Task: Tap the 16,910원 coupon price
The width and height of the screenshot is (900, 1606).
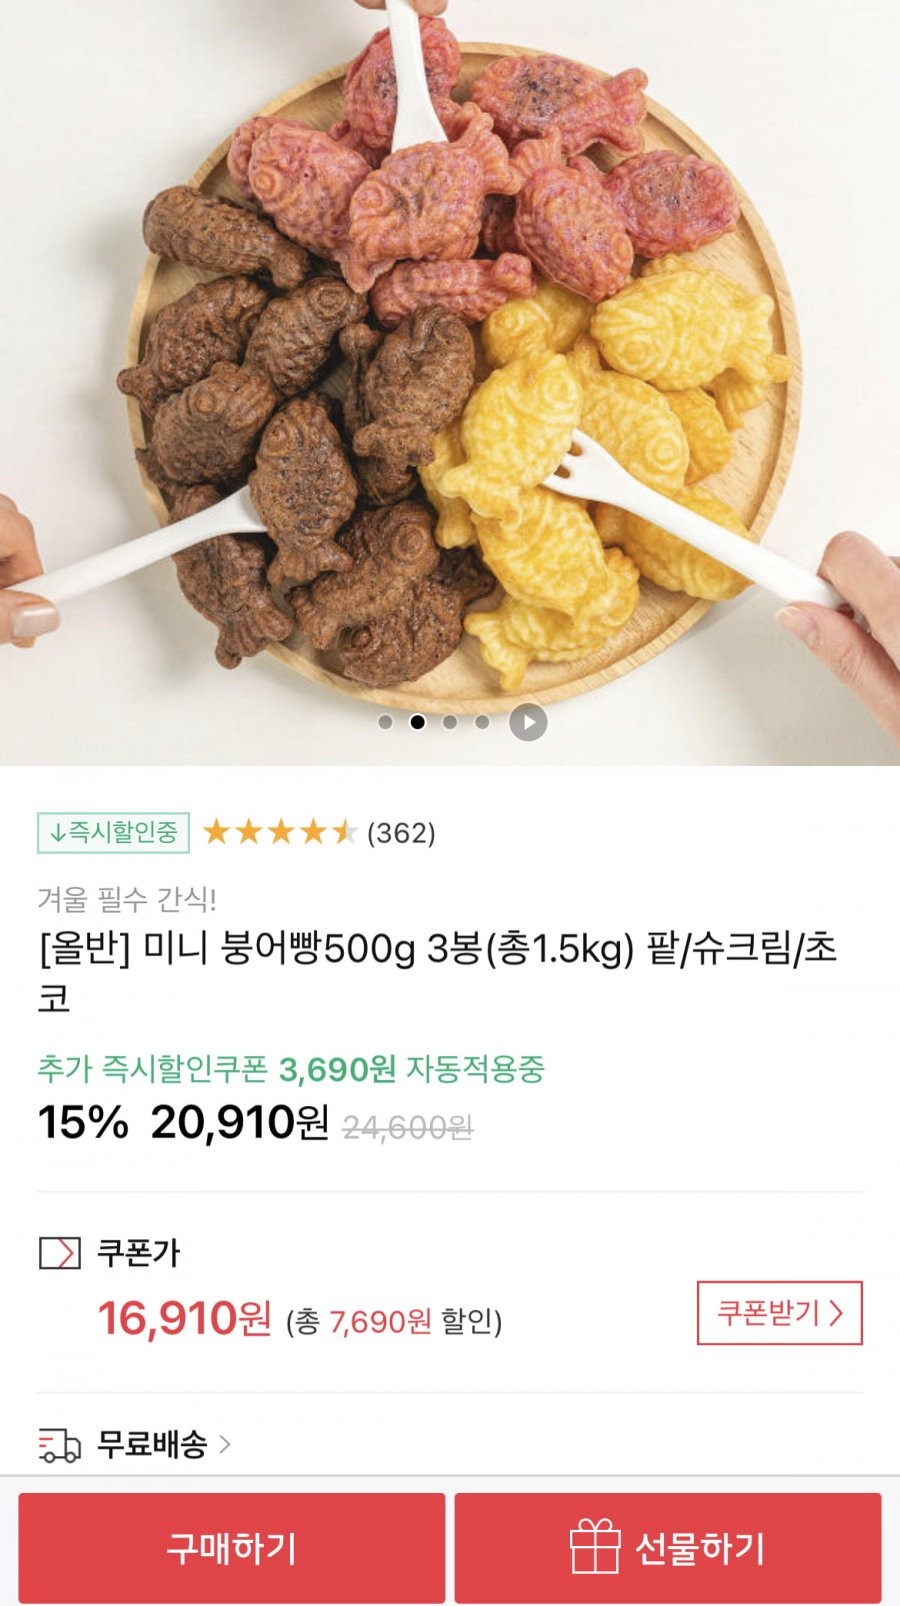Action: click(184, 1318)
